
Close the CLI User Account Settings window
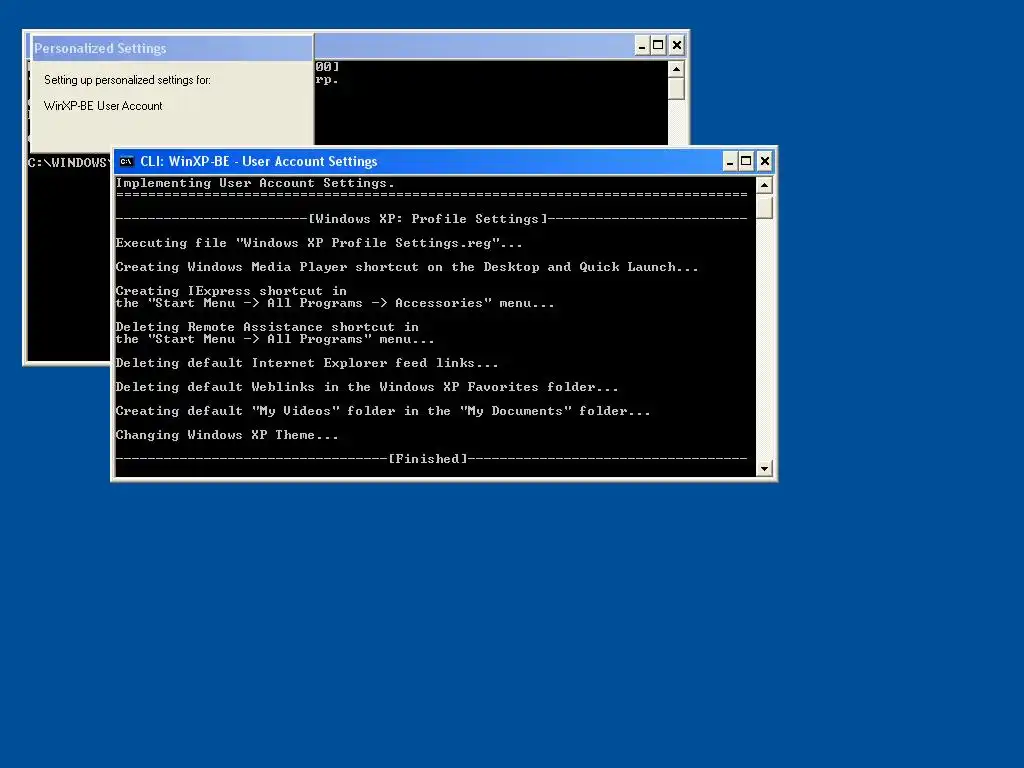point(765,161)
